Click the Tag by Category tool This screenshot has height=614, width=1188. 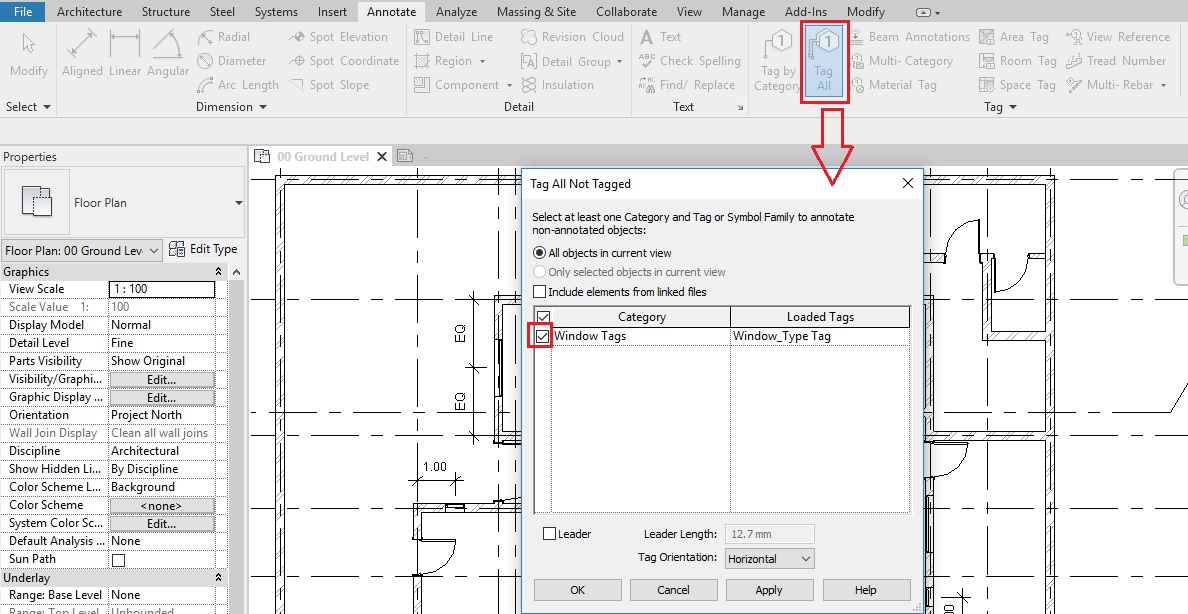click(x=777, y=62)
